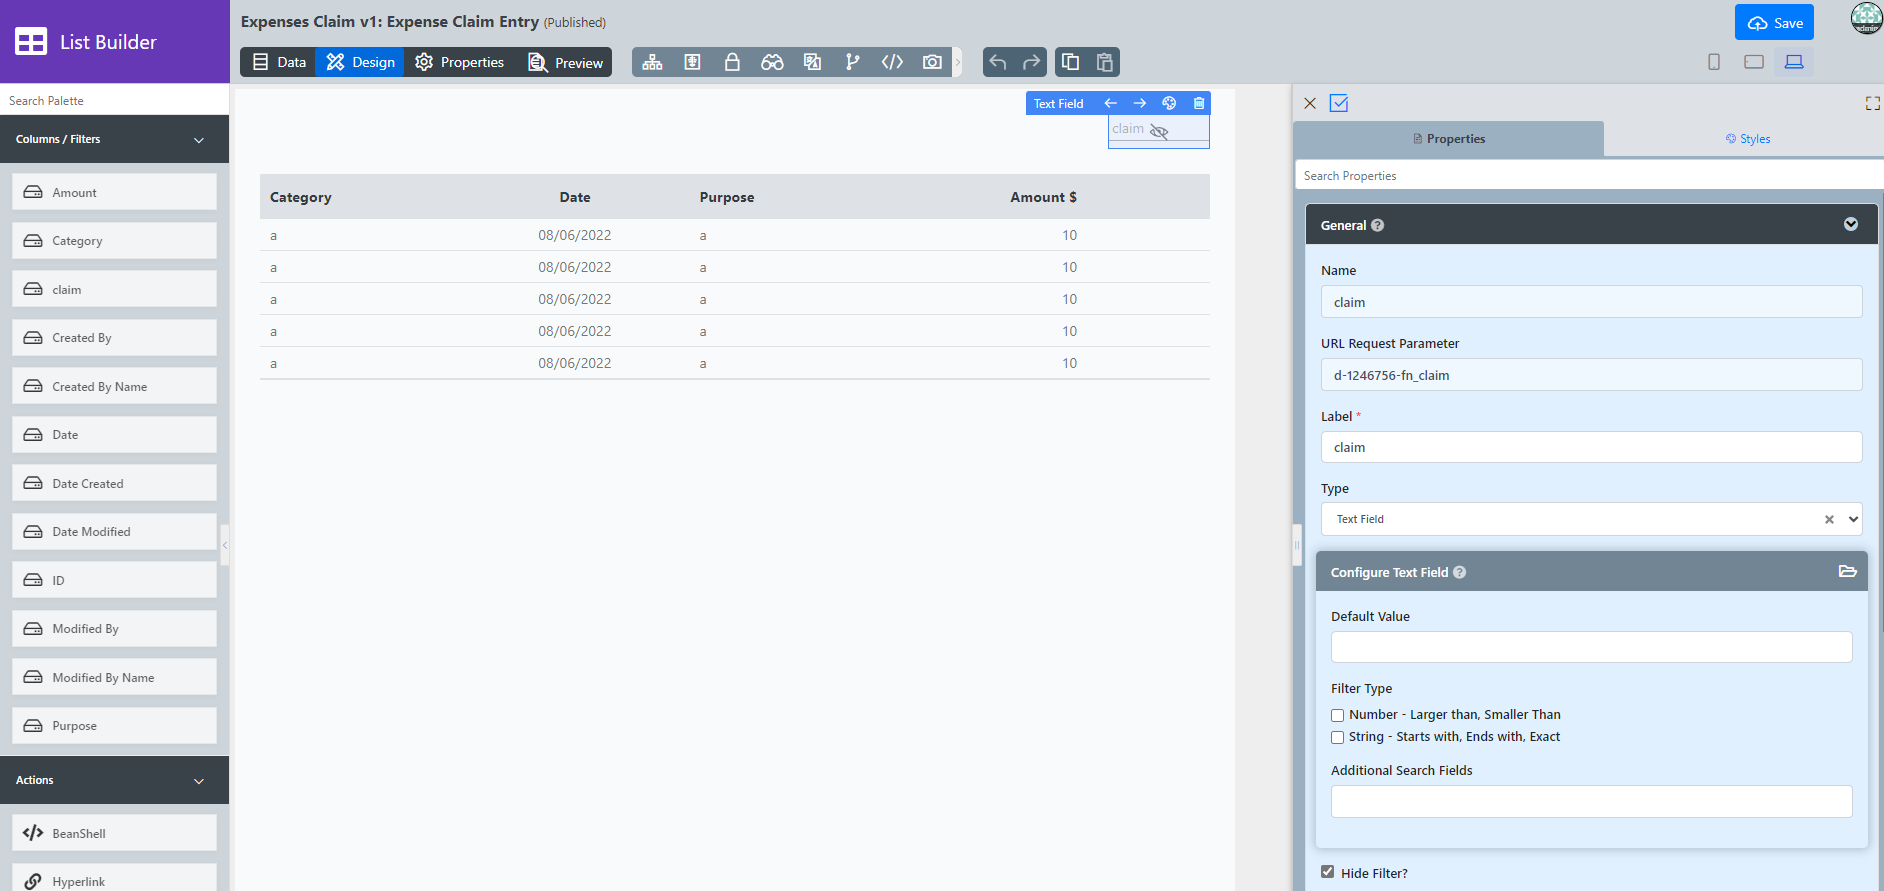Screen dimensions: 1884x891
Task: Switch to the Styles tab
Action: (x=1747, y=139)
